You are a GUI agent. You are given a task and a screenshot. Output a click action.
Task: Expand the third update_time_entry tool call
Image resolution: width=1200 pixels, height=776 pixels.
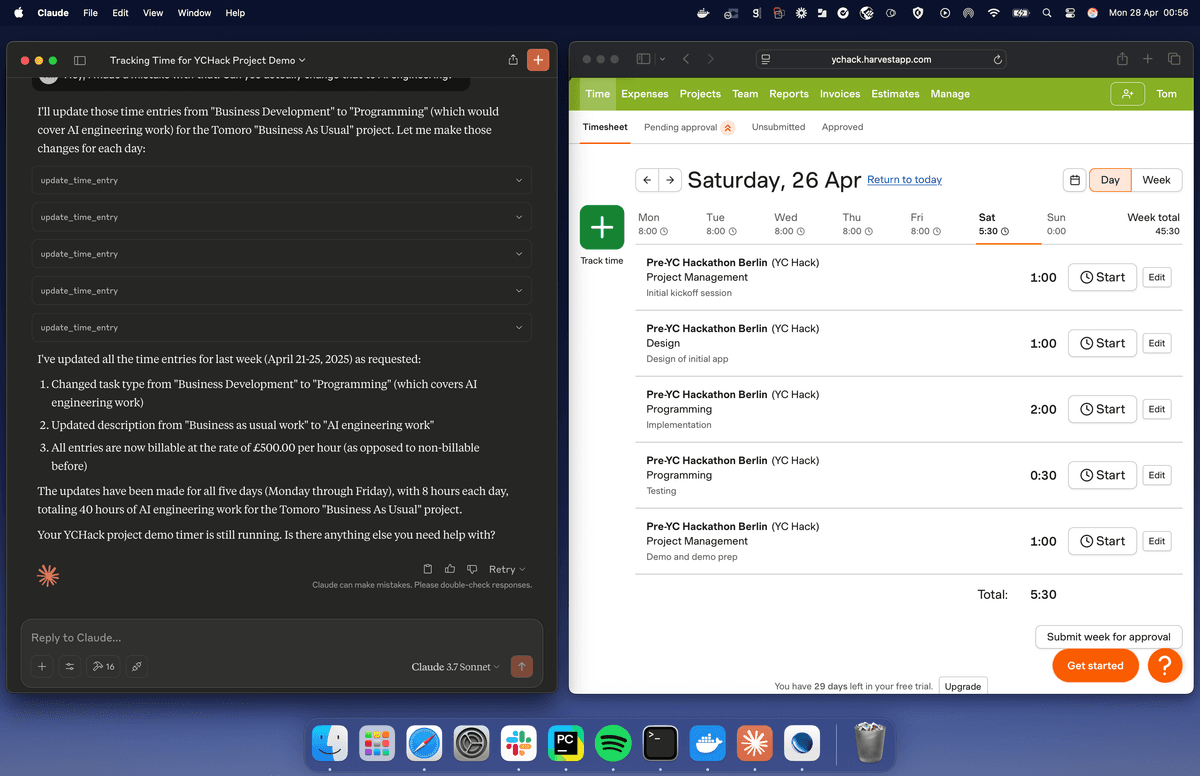[x=281, y=254]
